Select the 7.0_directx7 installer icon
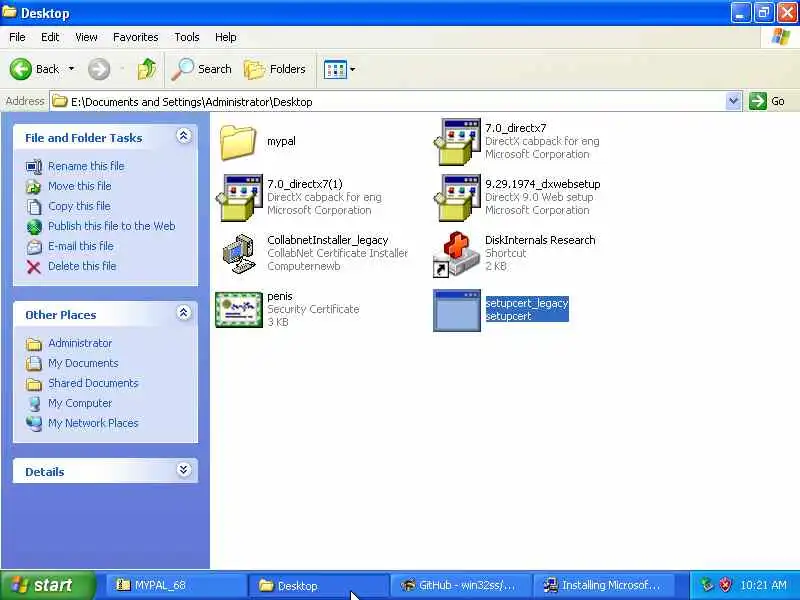The width and height of the screenshot is (800, 600). pos(457,141)
